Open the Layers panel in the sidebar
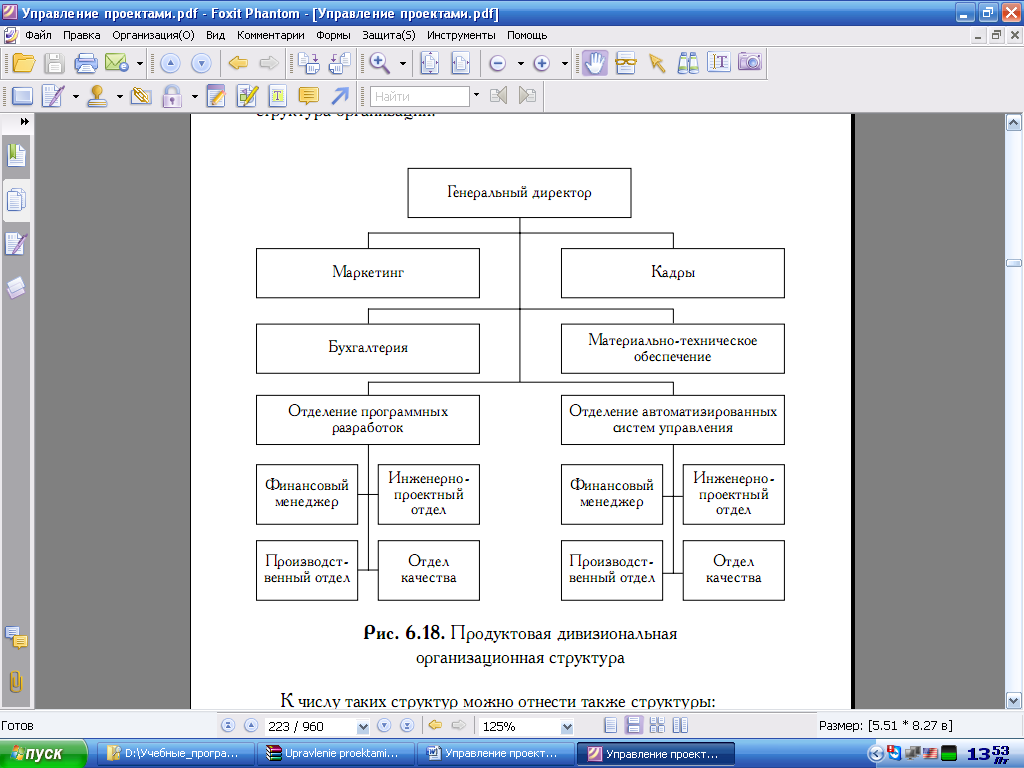Screen dimensions: 1024x768 pyautogui.click(x=16, y=288)
